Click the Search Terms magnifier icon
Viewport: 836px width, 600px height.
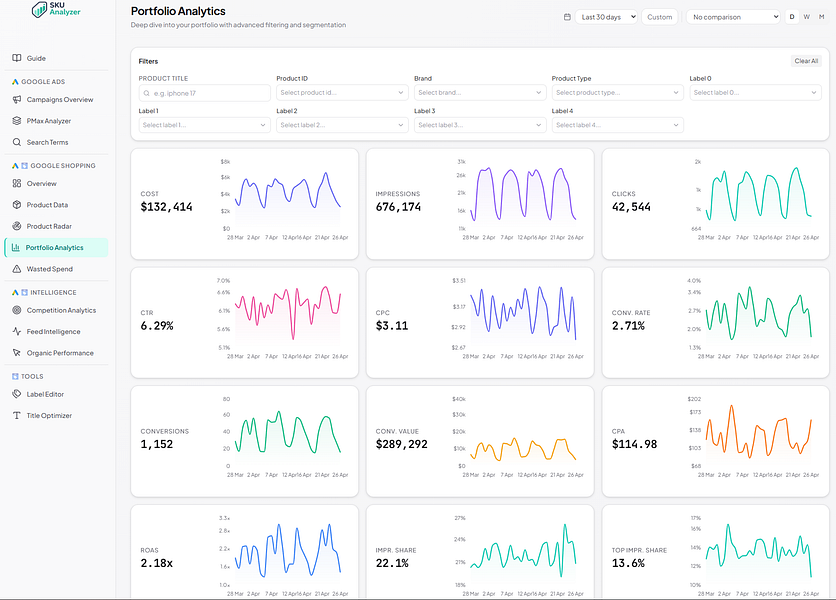coord(17,142)
